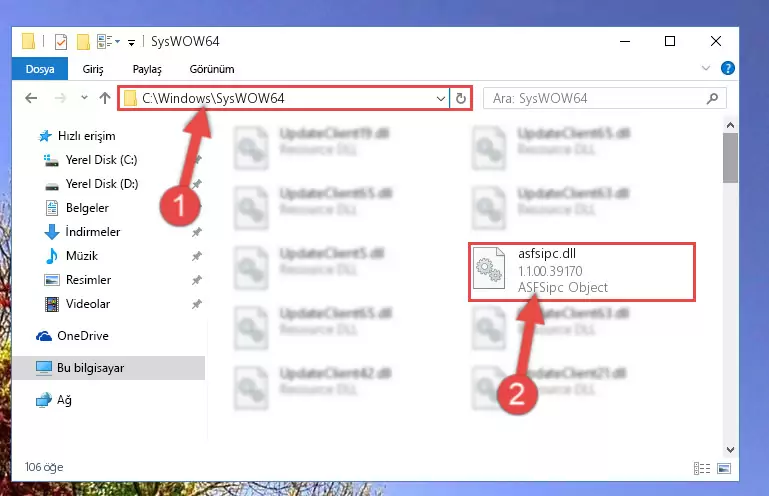Viewport: 769px width, 496px height.
Task: Click the pin icon next to Videolar
Action: point(197,304)
